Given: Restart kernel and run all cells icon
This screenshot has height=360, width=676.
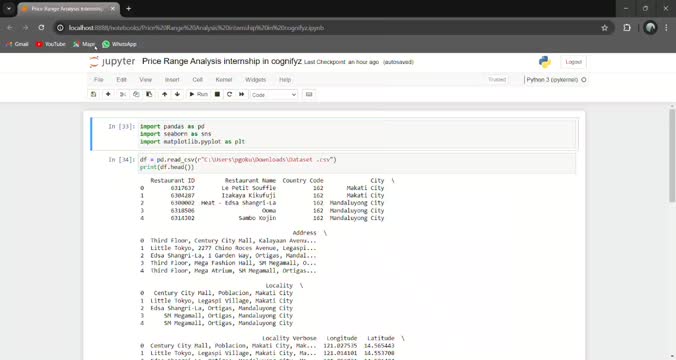Looking at the screenshot, I should [x=241, y=94].
